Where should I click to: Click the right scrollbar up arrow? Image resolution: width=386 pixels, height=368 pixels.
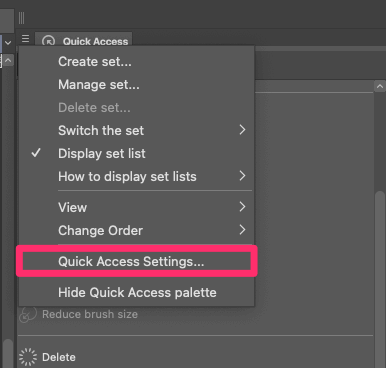point(380,87)
